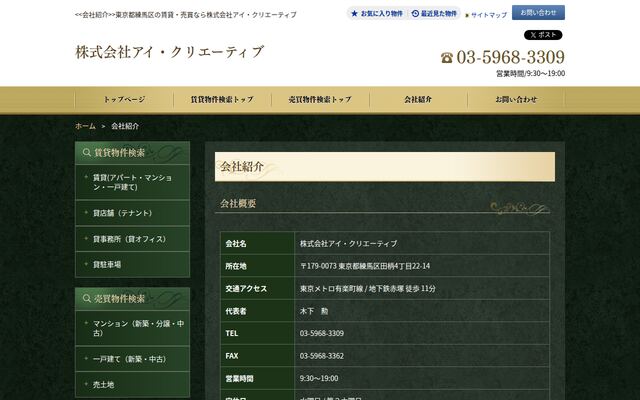This screenshot has width=640, height=400.
Task: Click the blue お問い合わせ button at top
Action: point(538,13)
